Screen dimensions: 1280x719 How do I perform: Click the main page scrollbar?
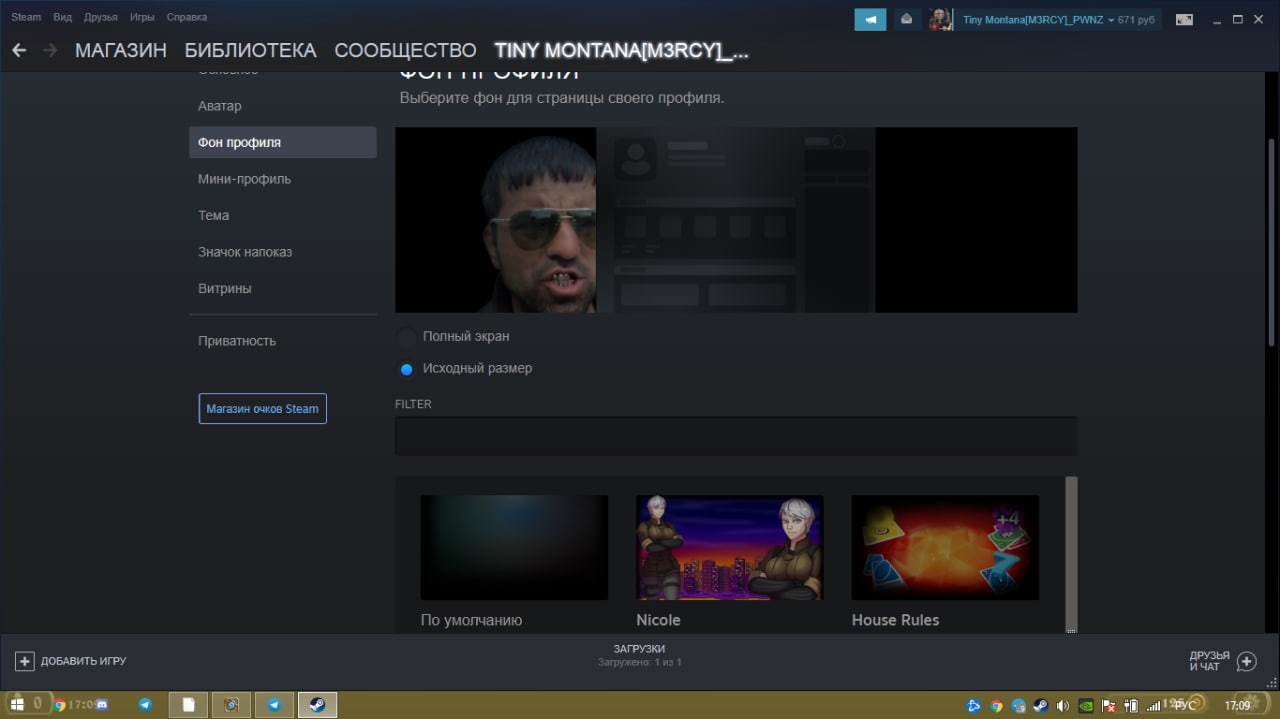(1272, 243)
